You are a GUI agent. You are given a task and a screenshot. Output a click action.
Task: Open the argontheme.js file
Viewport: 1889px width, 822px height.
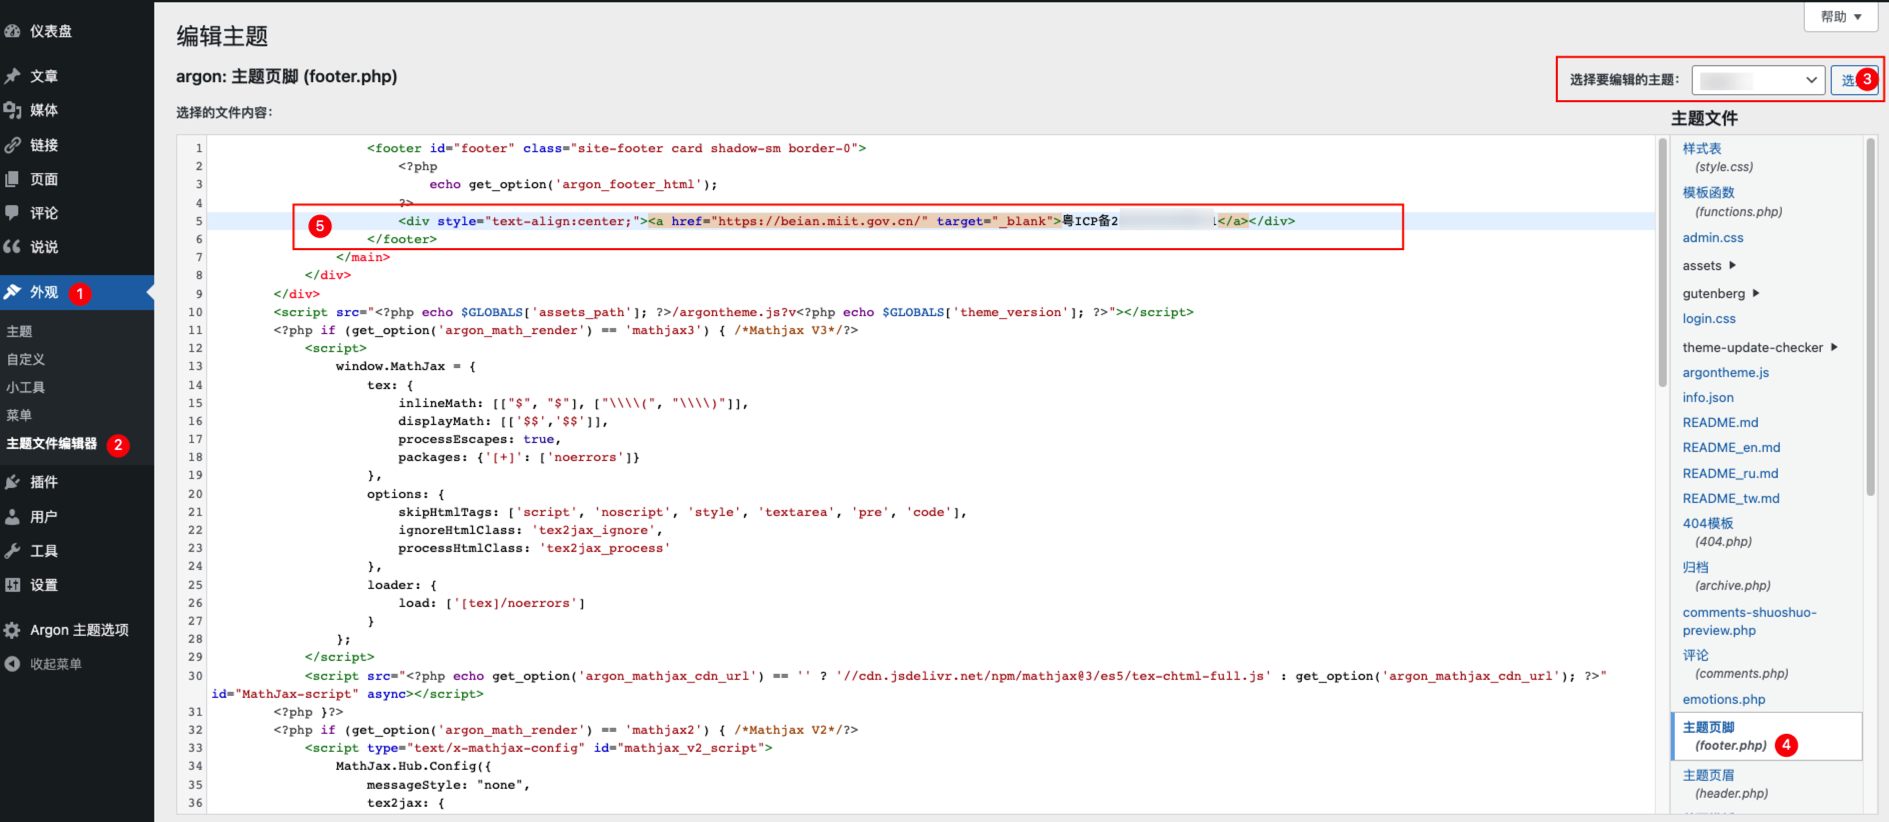[x=1726, y=373]
